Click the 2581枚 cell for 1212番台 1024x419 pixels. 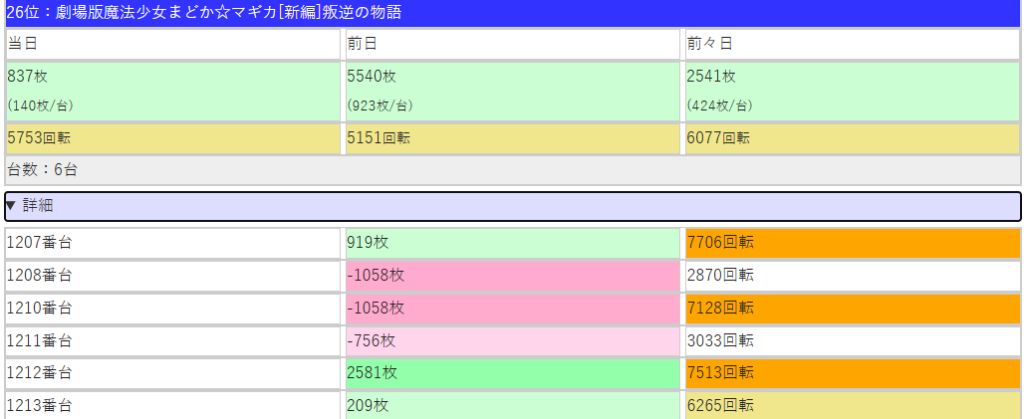513,373
